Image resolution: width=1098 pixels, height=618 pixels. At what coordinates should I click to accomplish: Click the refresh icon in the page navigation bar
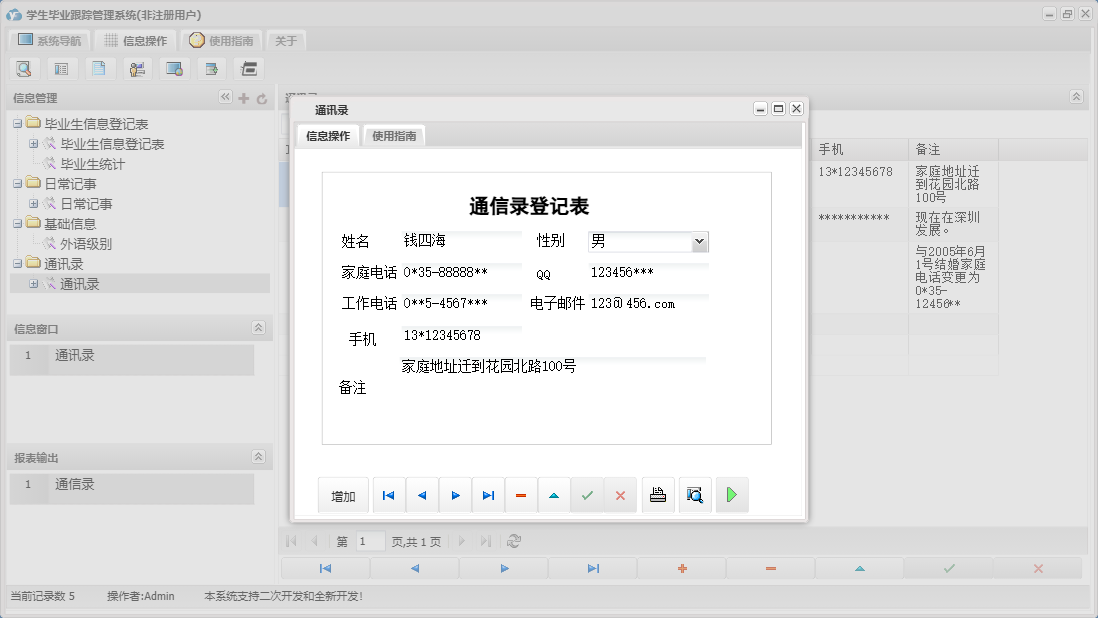pyautogui.click(x=514, y=540)
